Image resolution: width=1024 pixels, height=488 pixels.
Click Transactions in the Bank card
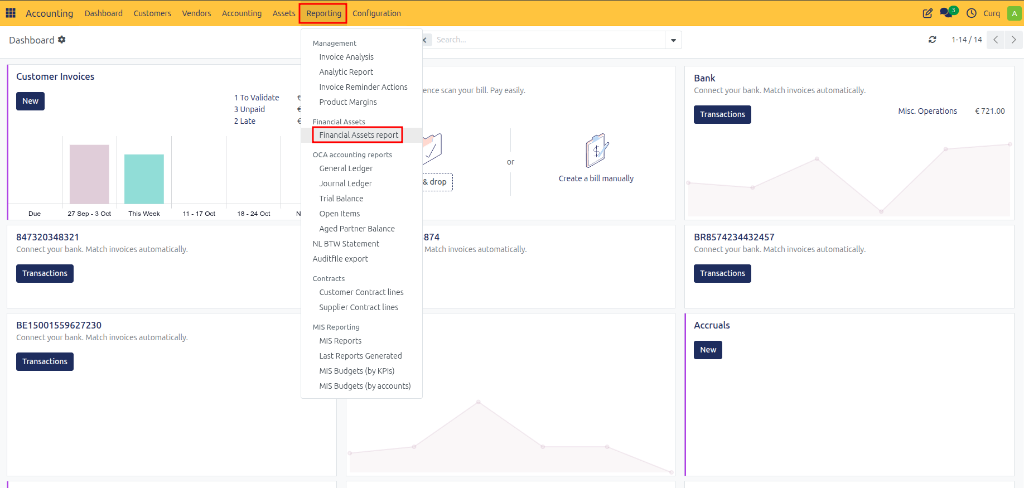722,114
